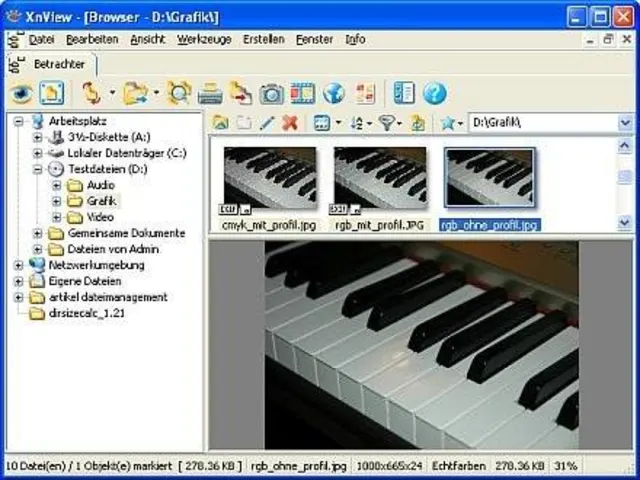Click the icon left of favorites star
The height and width of the screenshot is (480, 640).
pos(418,123)
